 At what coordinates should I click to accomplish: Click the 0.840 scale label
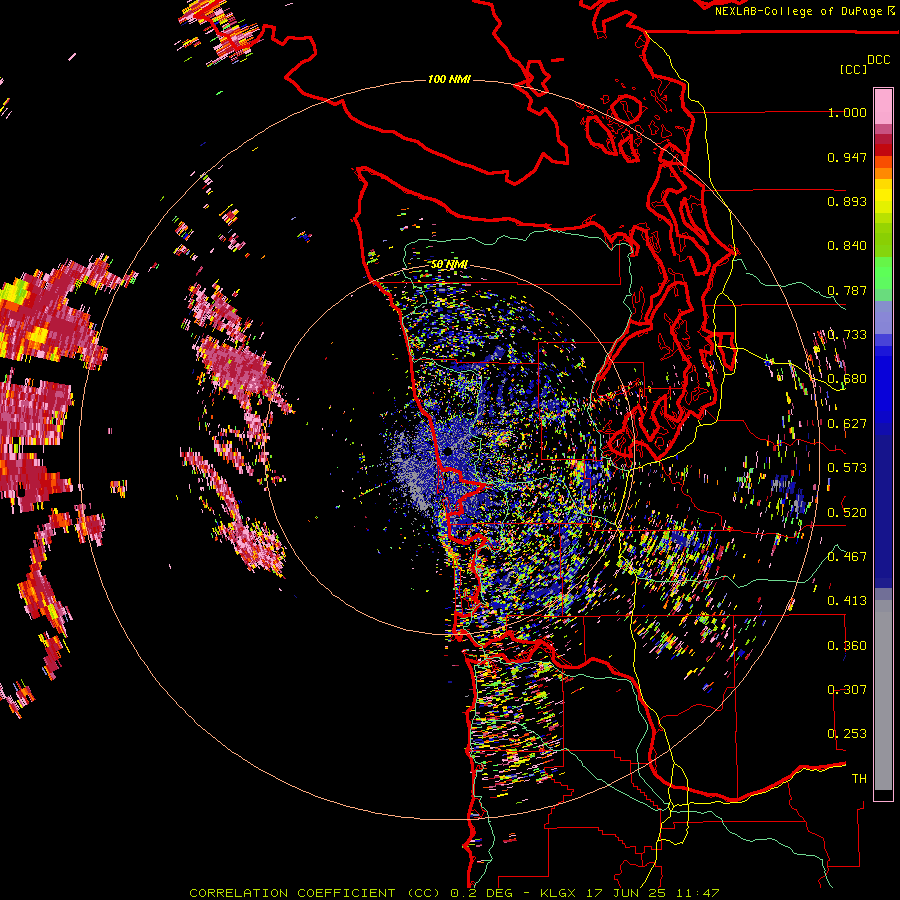tap(847, 246)
